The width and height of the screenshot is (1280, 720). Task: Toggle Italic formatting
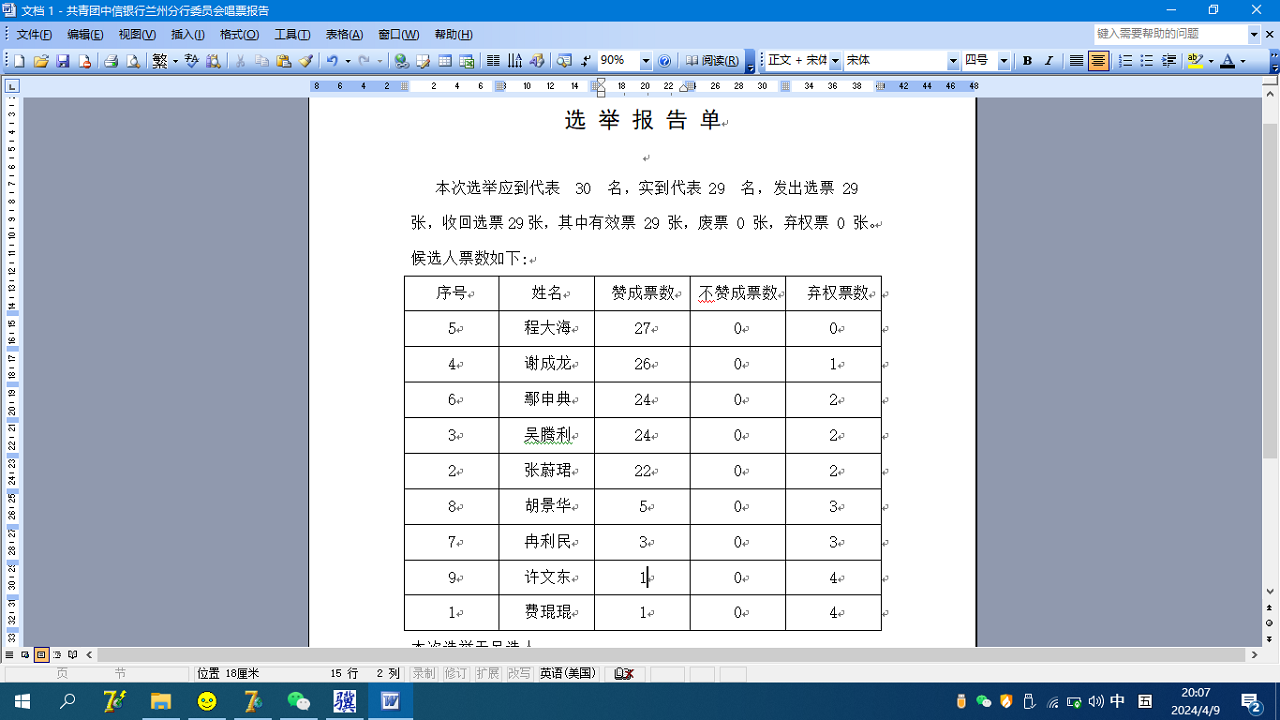(1049, 61)
